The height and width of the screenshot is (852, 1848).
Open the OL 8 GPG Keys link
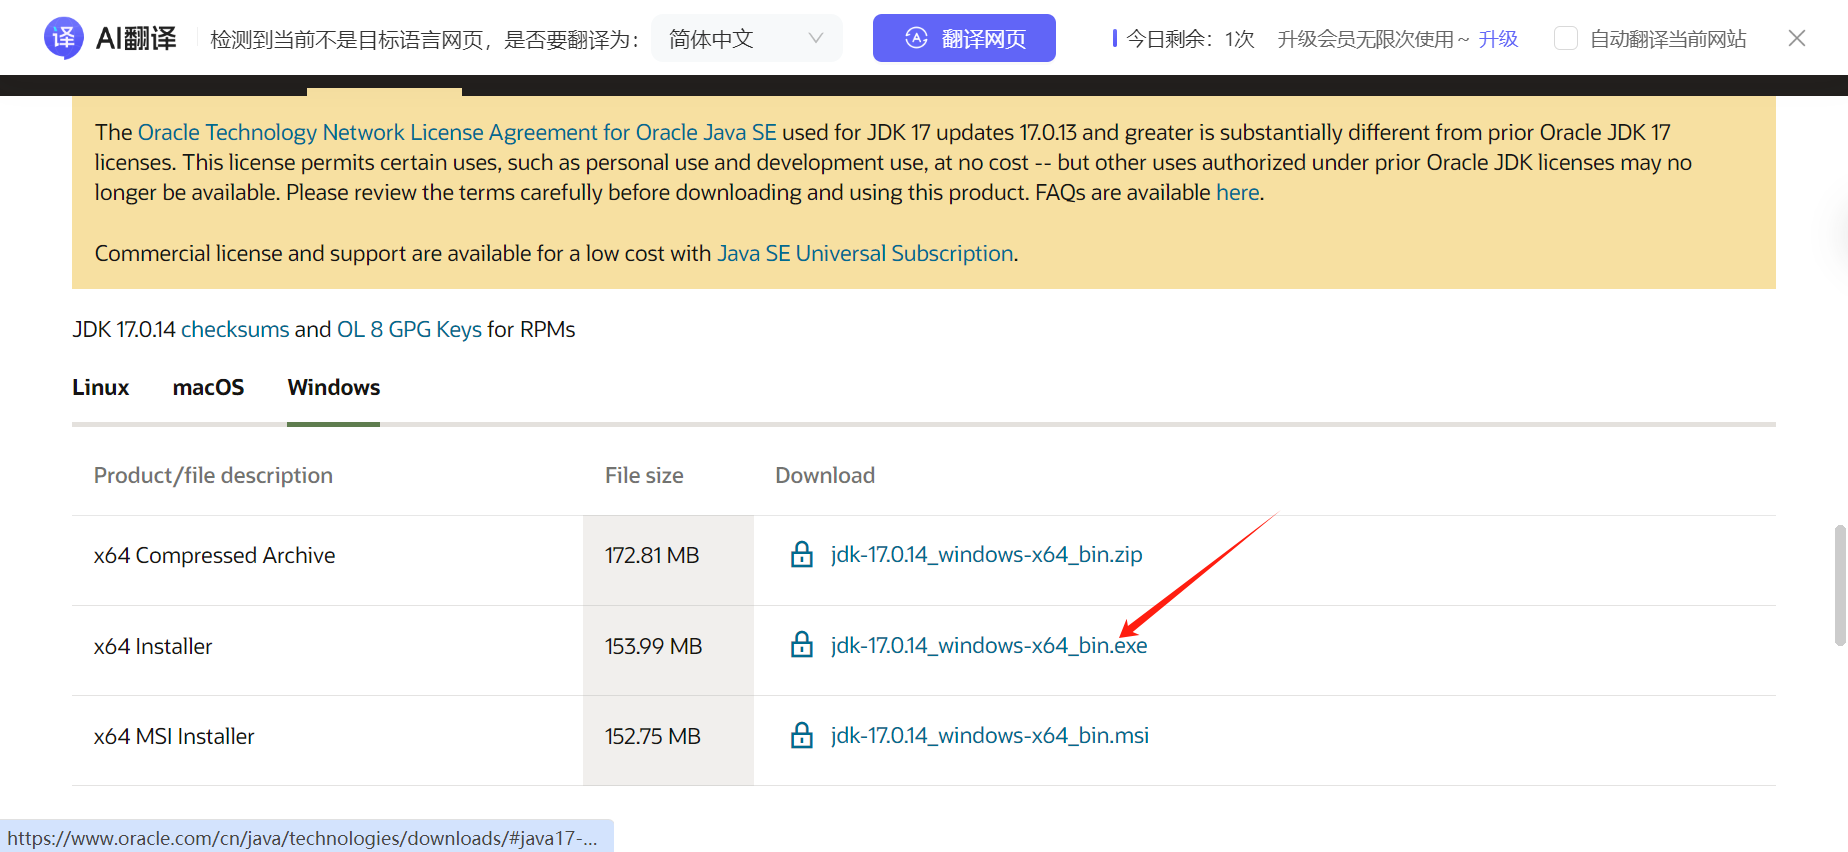pyautogui.click(x=409, y=329)
